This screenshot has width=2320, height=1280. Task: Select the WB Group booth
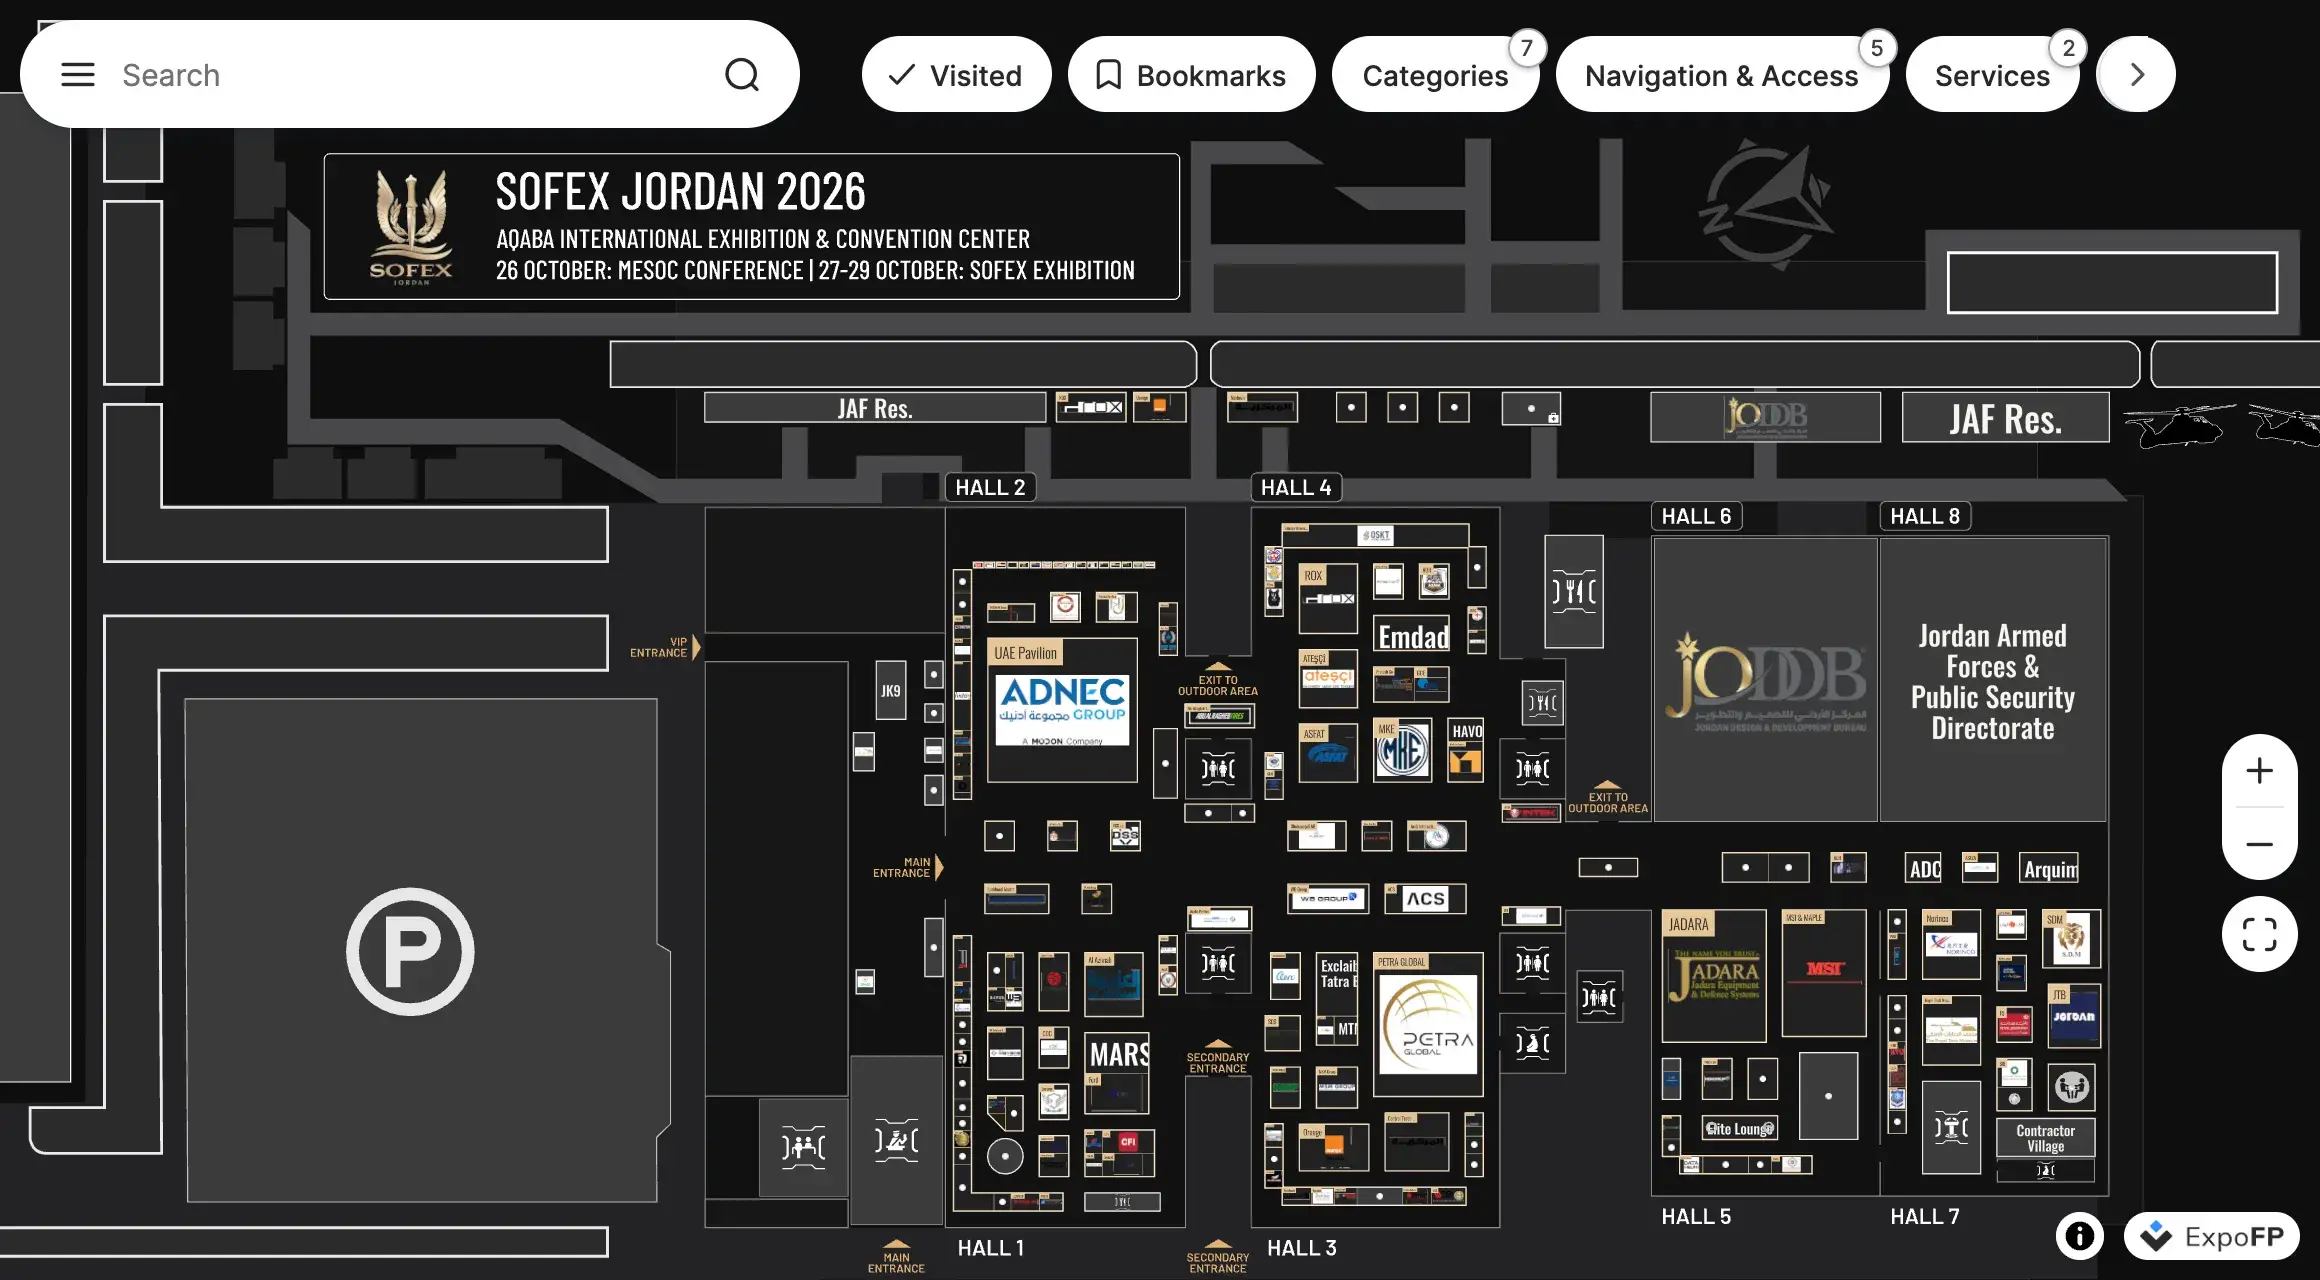(1327, 898)
